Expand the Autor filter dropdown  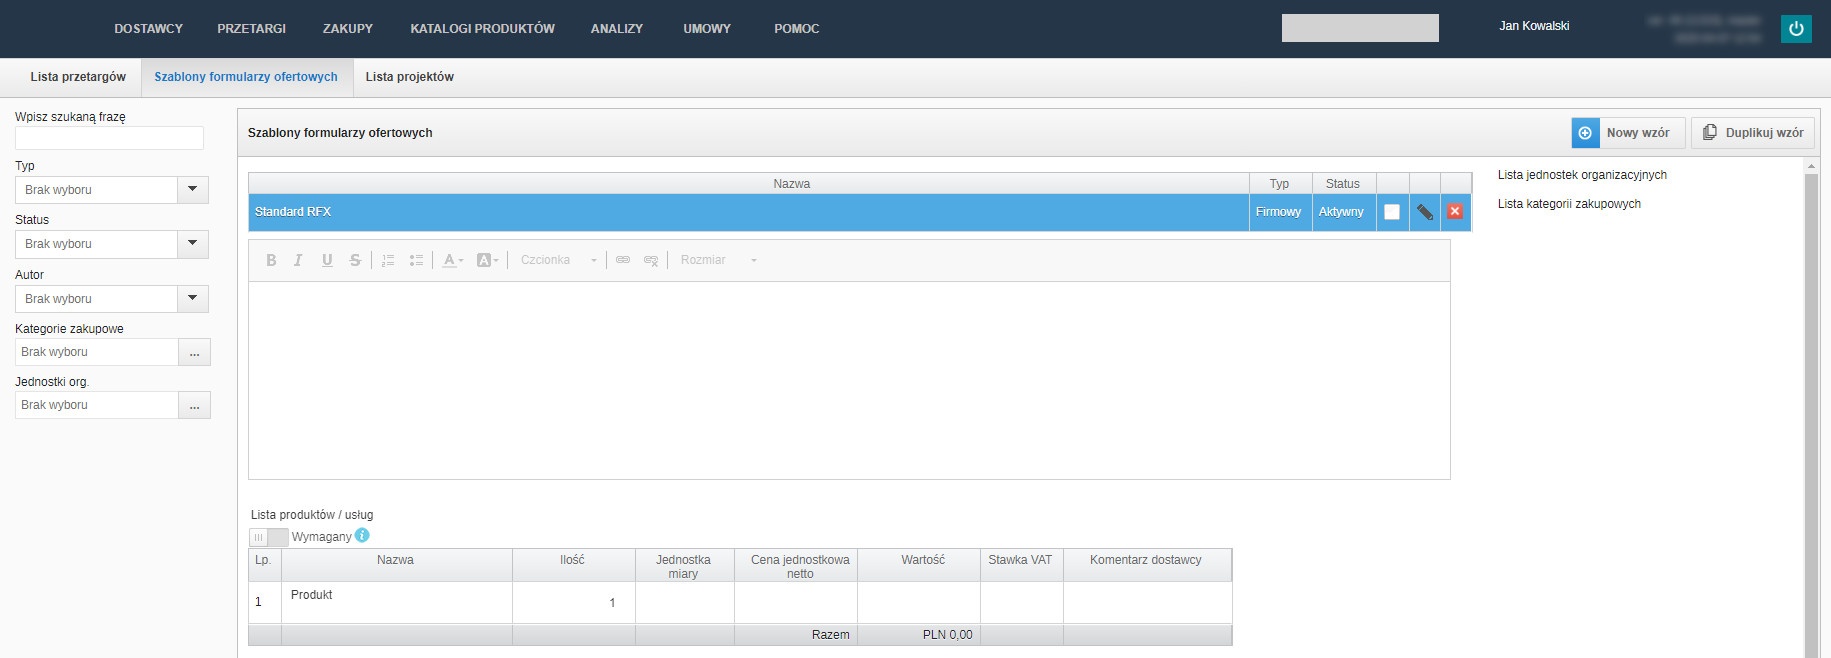tap(193, 299)
